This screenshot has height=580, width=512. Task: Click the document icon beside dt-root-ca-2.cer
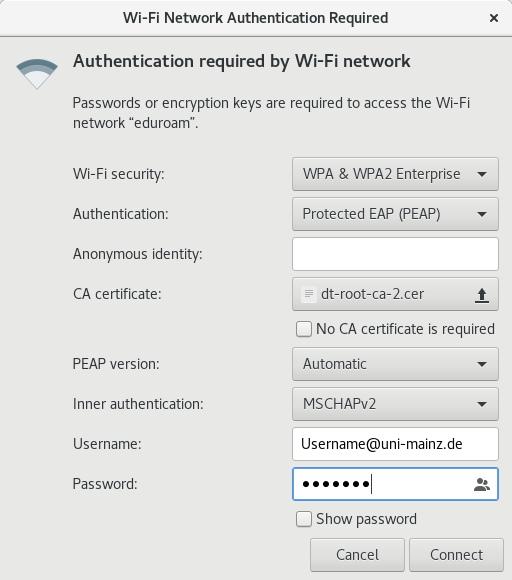click(309, 294)
